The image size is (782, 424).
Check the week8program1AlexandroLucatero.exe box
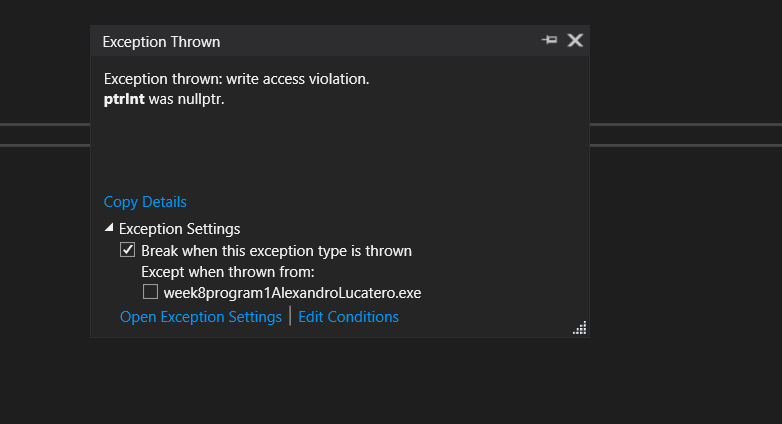(x=150, y=292)
